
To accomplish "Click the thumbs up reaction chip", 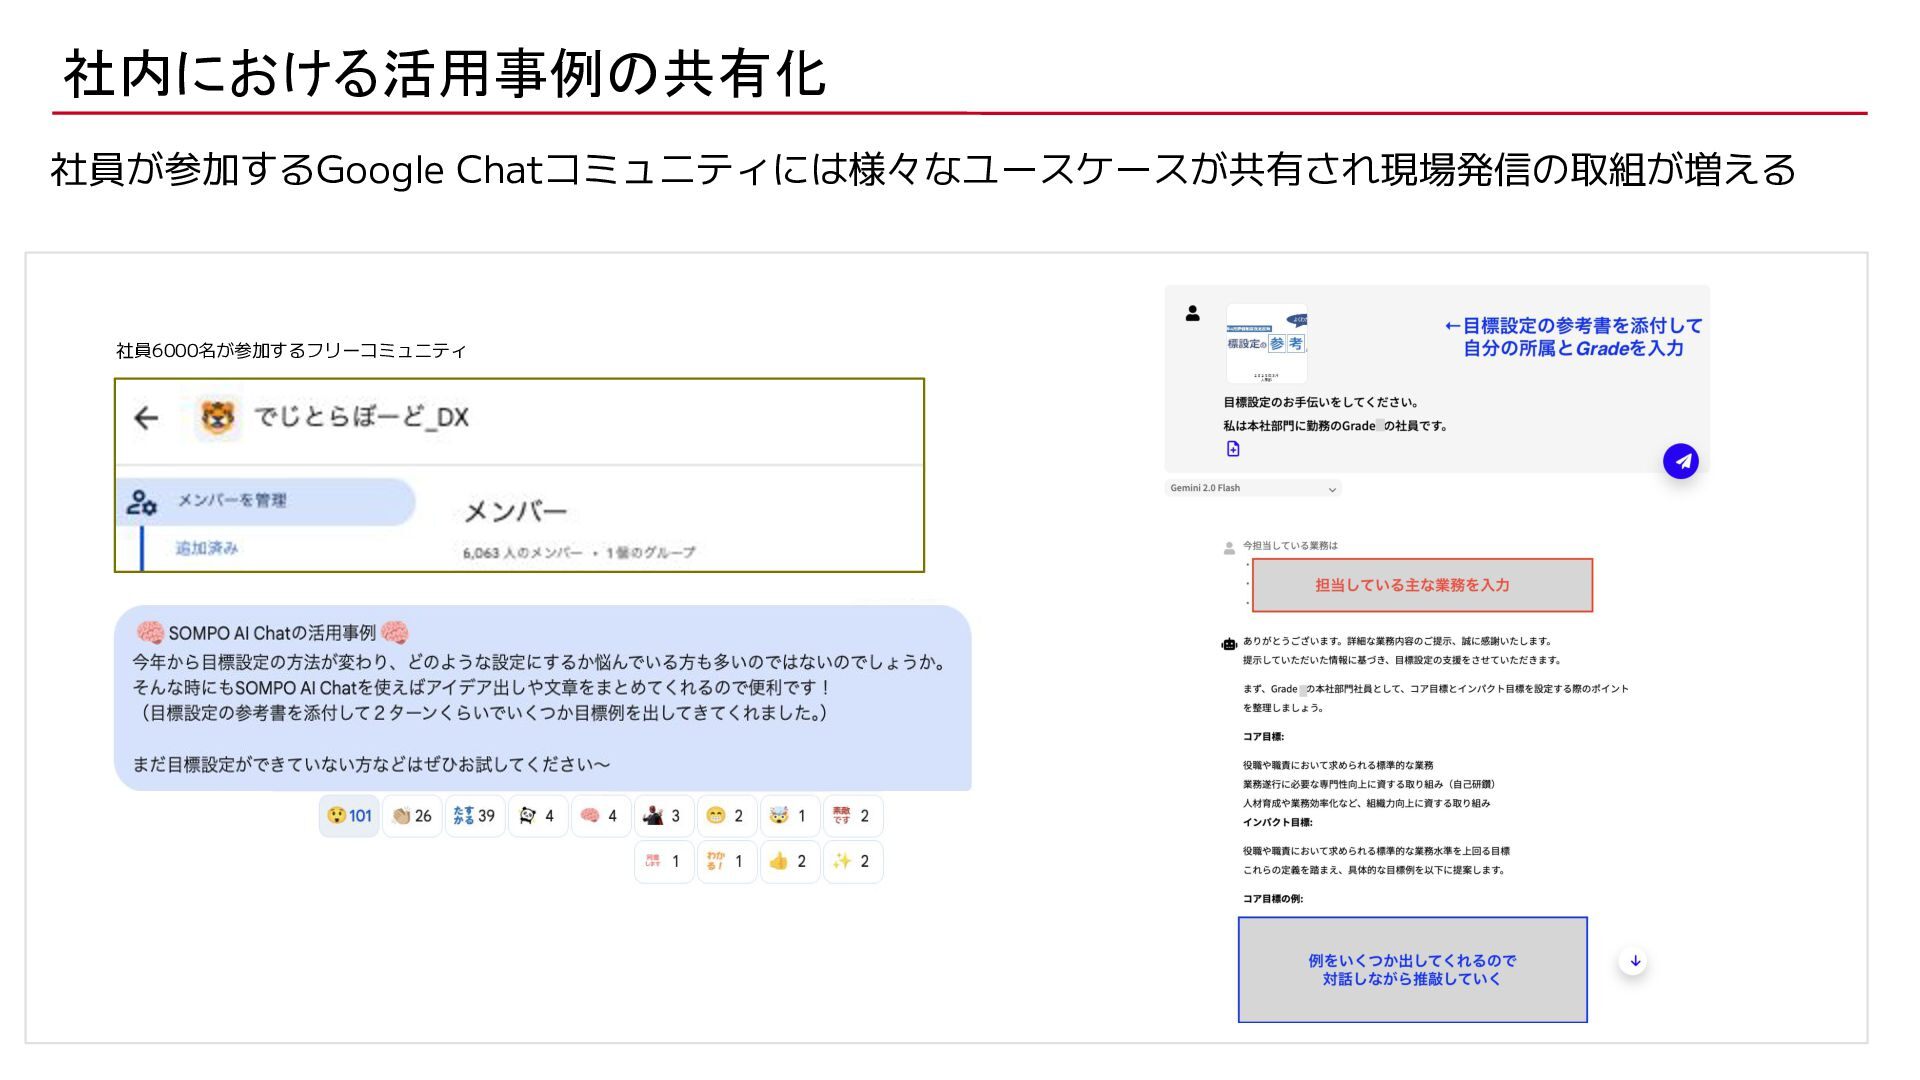I will tap(789, 861).
